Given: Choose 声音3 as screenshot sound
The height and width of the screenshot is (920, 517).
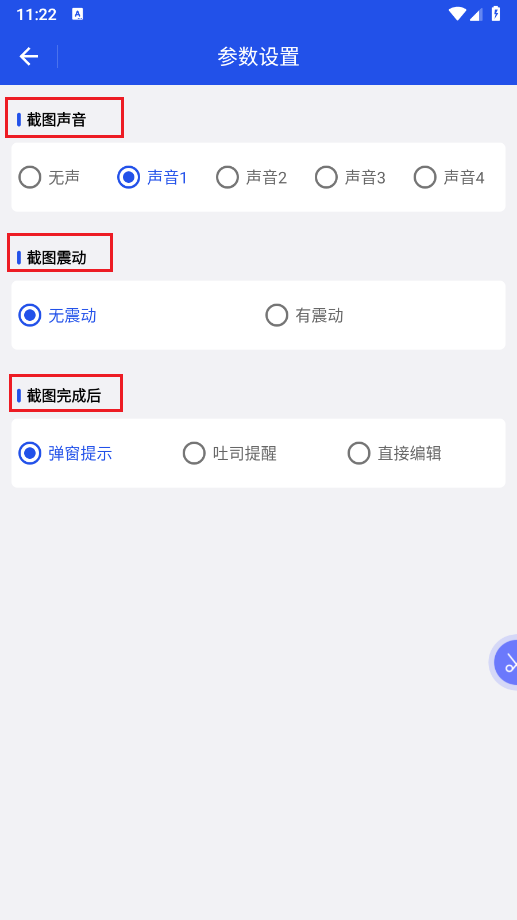Looking at the screenshot, I should pyautogui.click(x=350, y=177).
